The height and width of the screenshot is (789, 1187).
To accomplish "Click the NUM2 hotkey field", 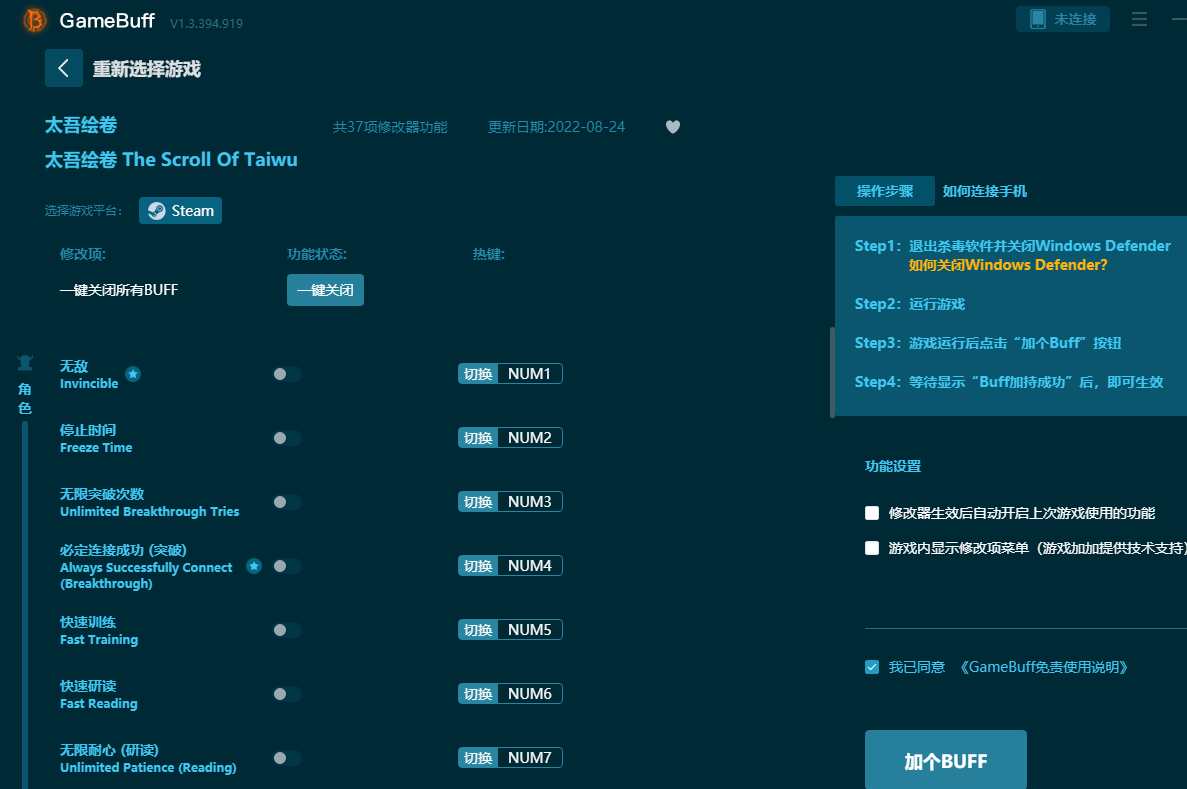I will [529, 438].
